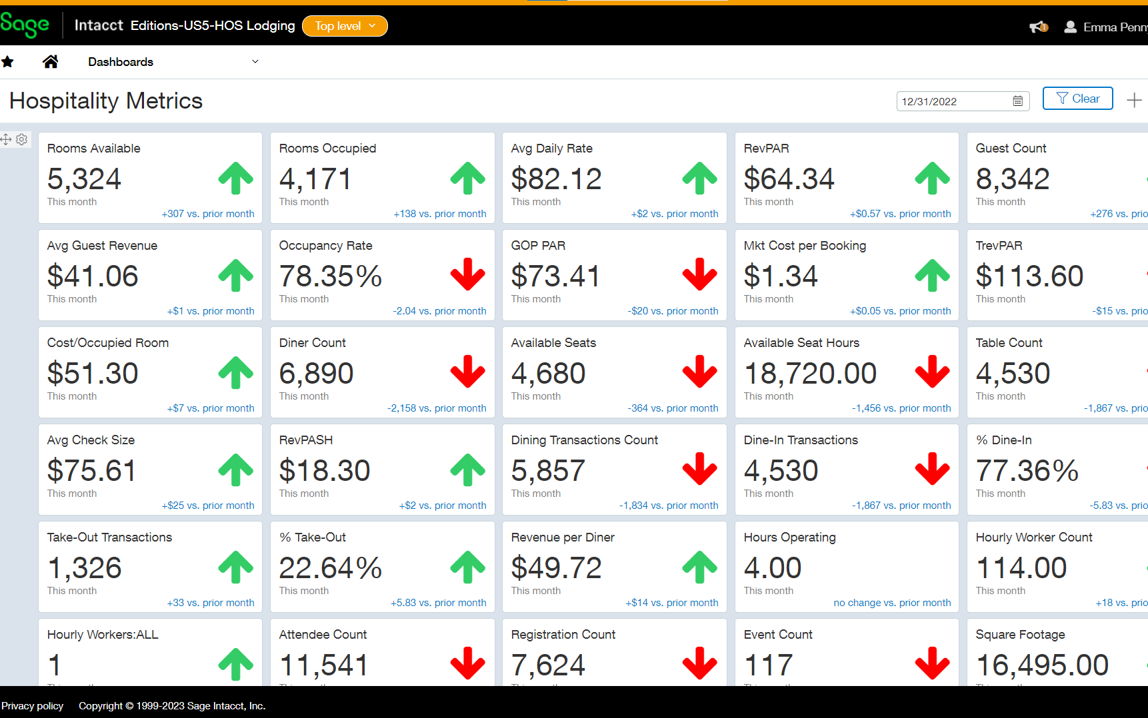Click '-2,158 vs. prior month' on Diner Count
This screenshot has height=718, width=1148.
[x=437, y=408]
